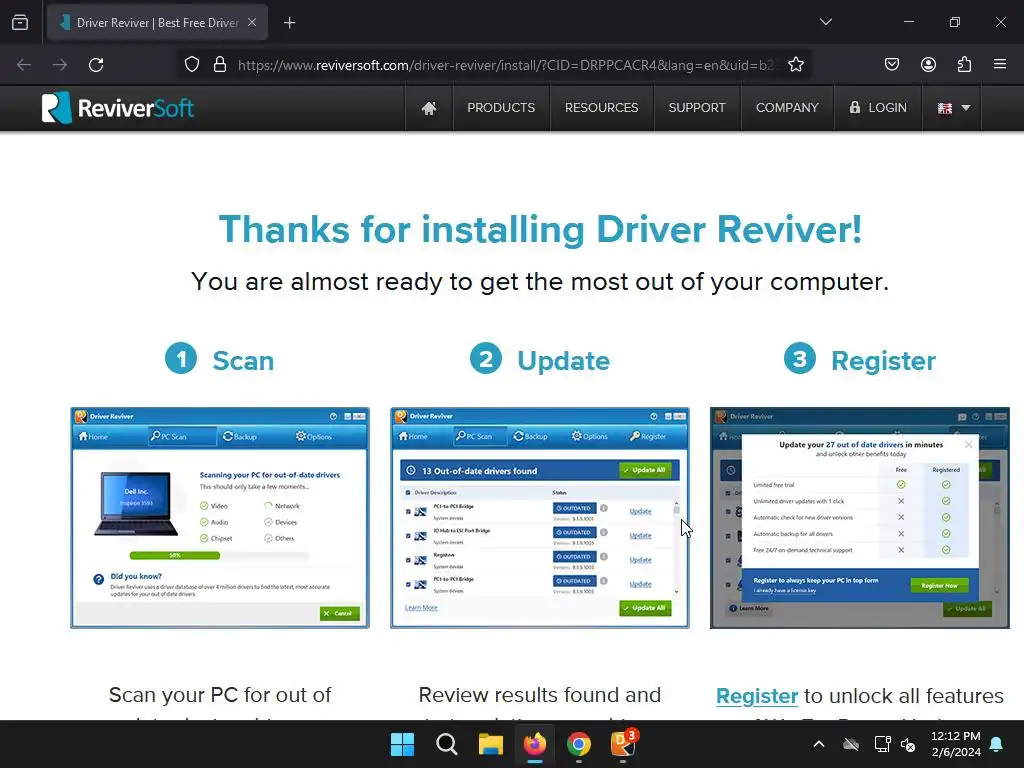
Task: Open Firefox recent browsing view button
Action: (20, 22)
